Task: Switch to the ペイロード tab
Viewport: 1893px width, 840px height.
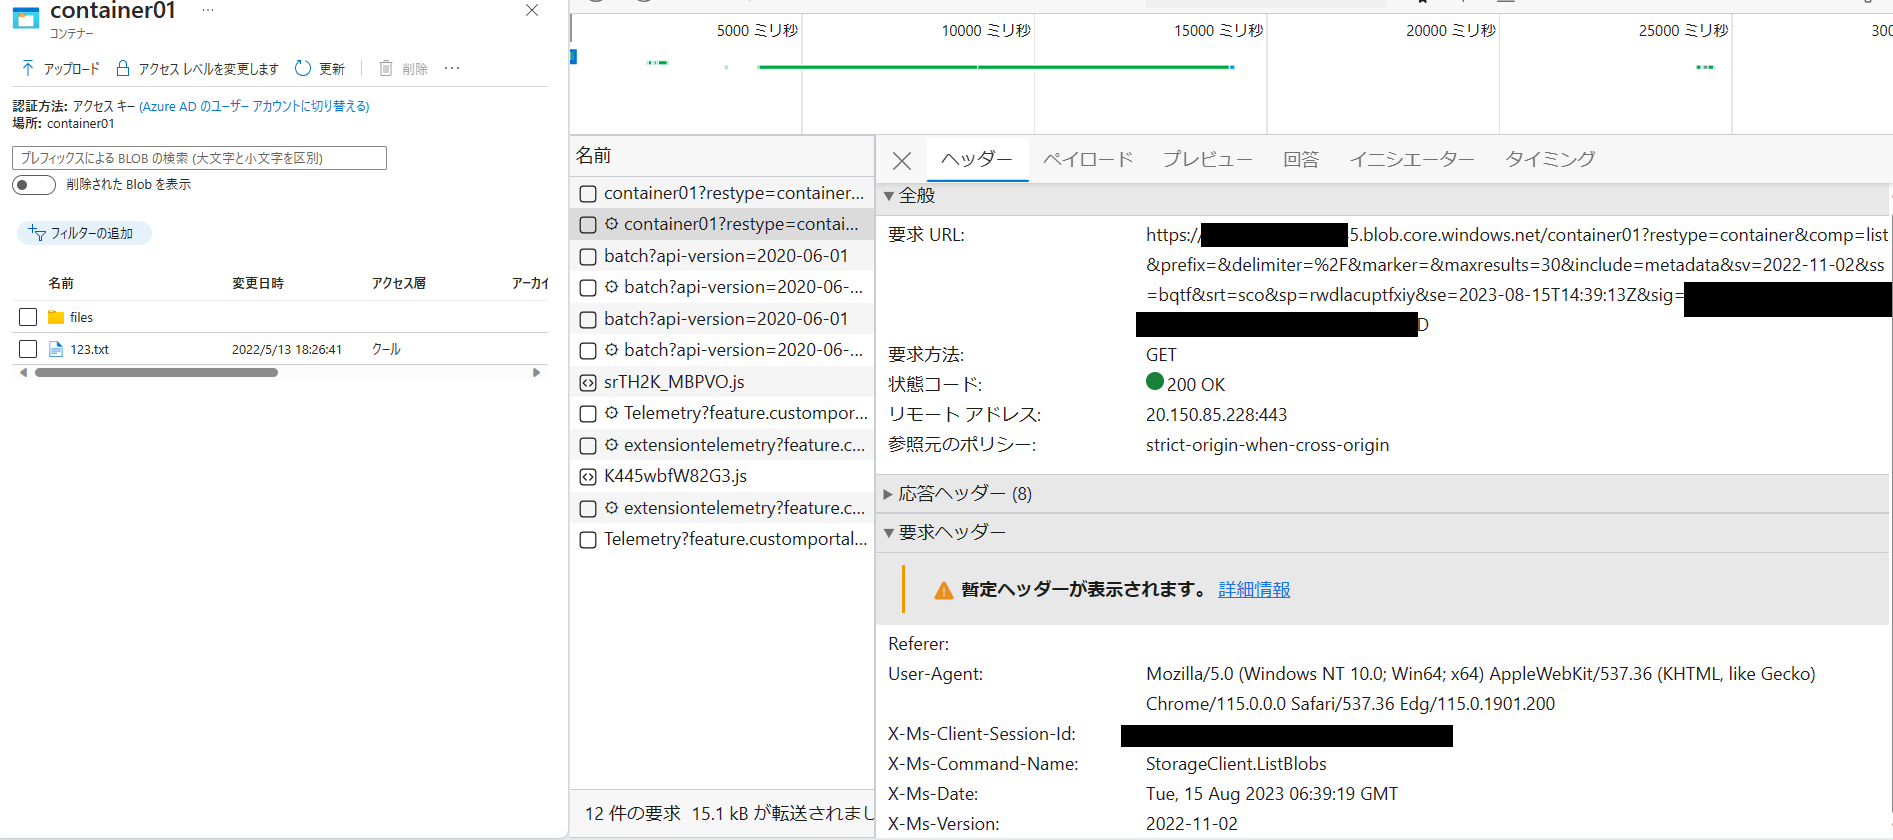Action: pyautogui.click(x=1088, y=160)
